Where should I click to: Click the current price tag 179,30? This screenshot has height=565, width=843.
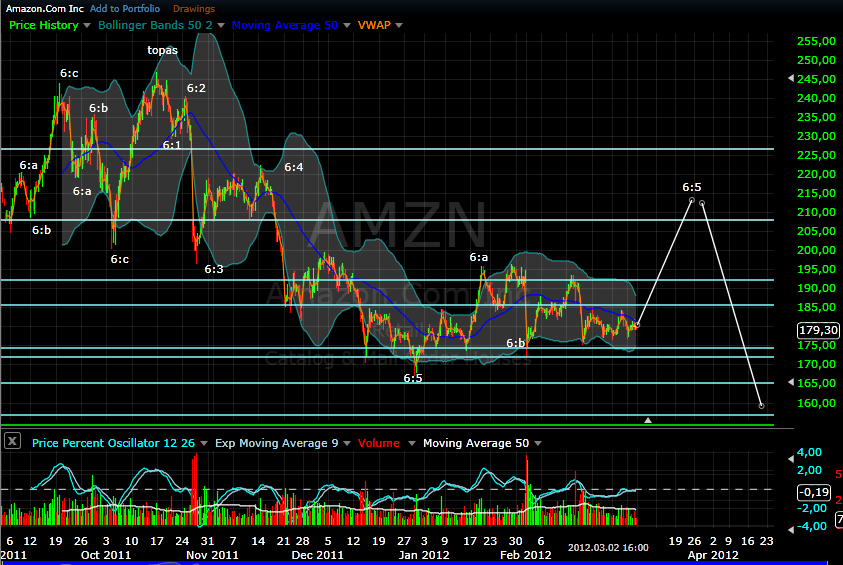pos(818,330)
